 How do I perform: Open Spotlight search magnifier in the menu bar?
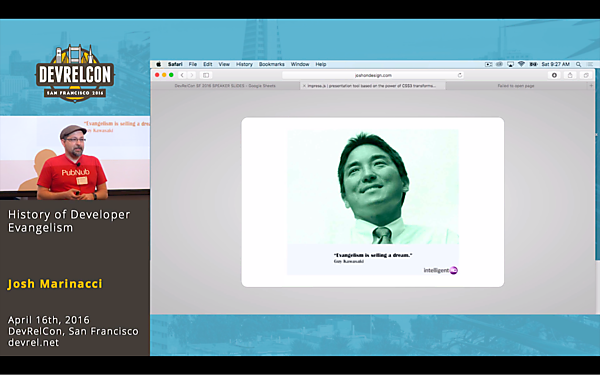click(579, 64)
